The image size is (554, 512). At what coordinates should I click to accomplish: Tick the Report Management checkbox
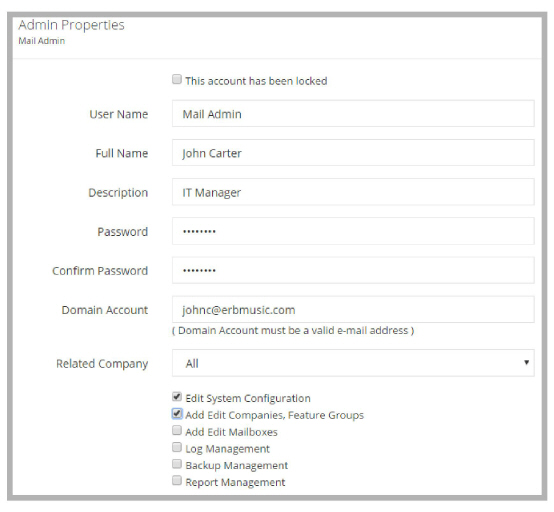[x=177, y=481]
